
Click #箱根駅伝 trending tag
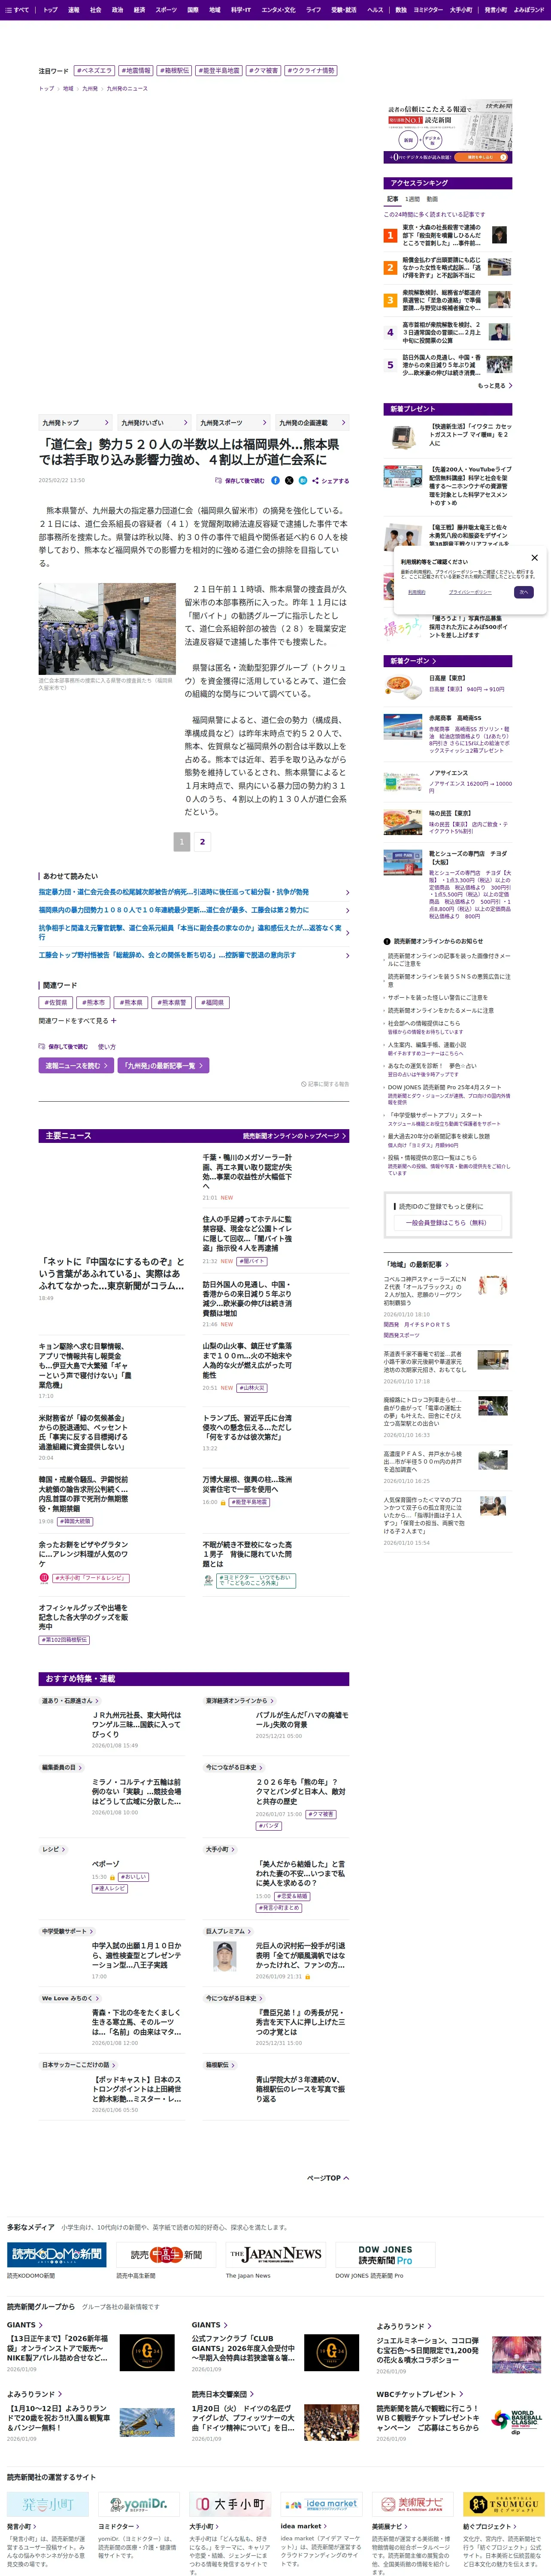174,71
